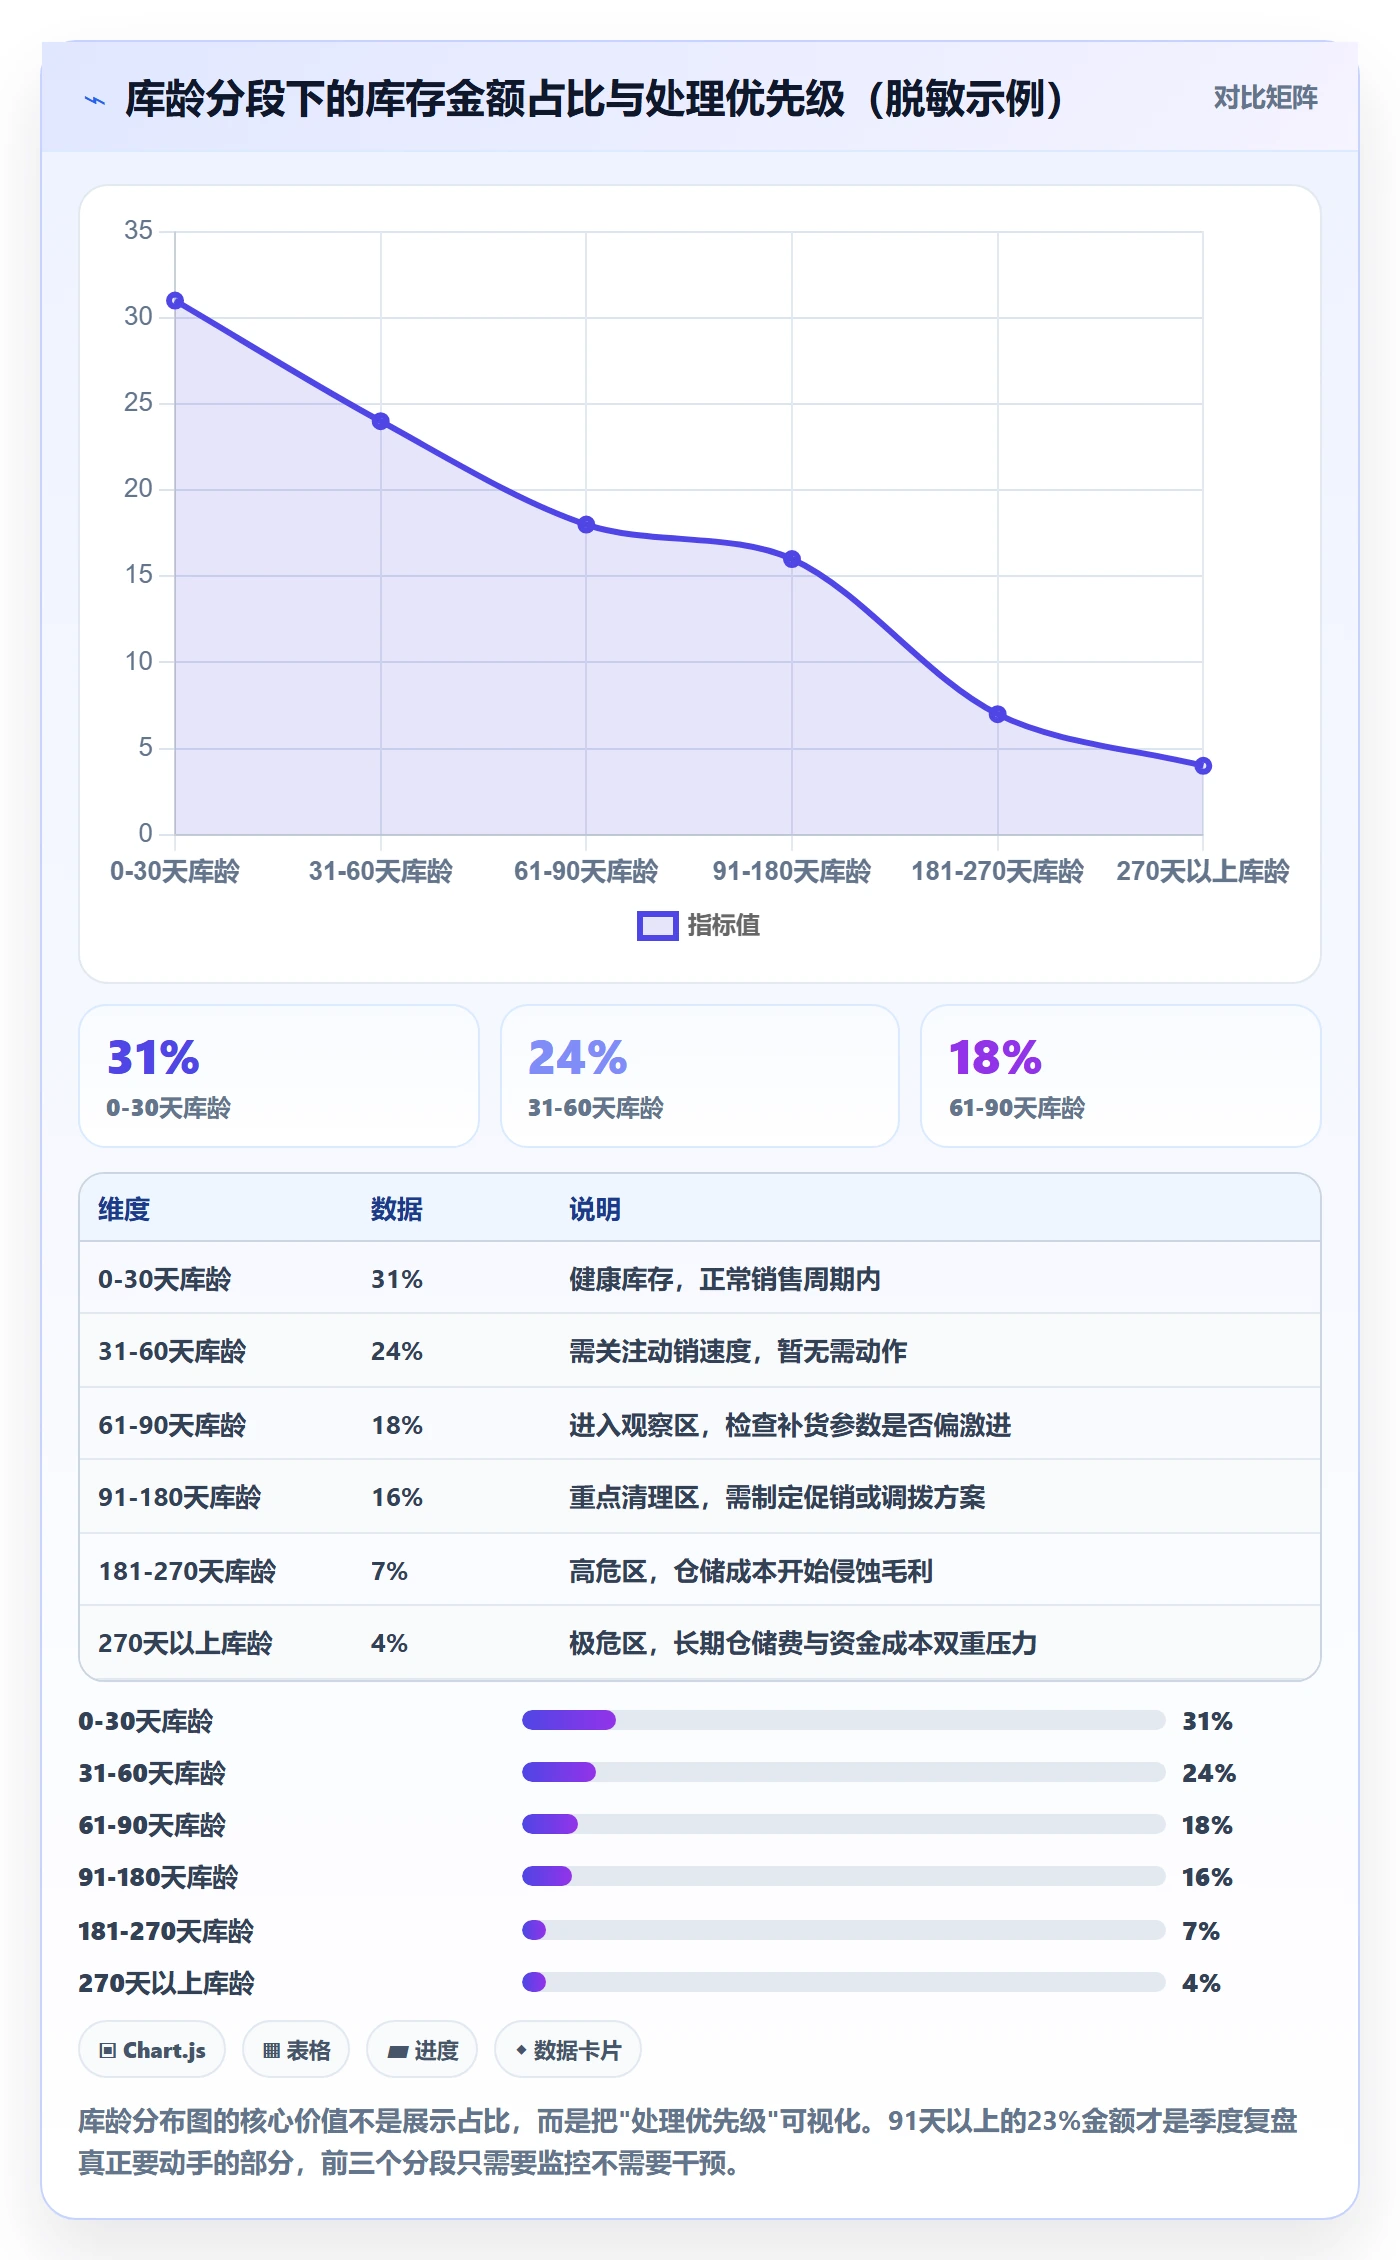Open the 24% data card
This screenshot has height=2260, width=1400.
click(700, 1076)
